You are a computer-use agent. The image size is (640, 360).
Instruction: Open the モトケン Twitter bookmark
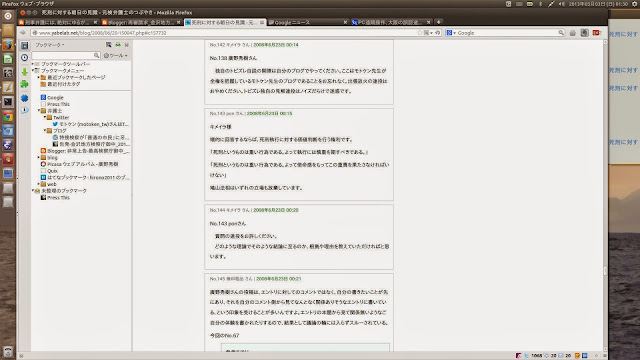pos(90,124)
